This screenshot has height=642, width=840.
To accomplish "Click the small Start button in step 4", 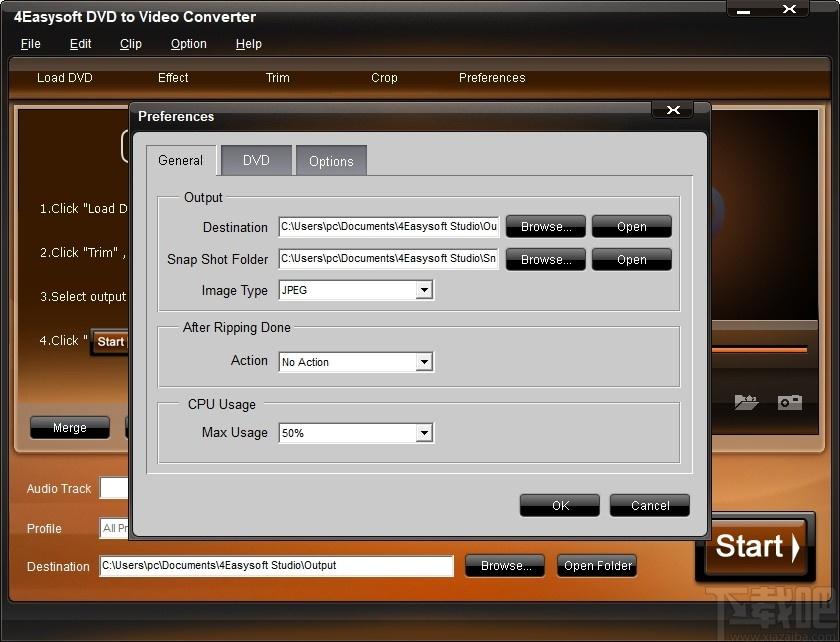I will pyautogui.click(x=110, y=341).
